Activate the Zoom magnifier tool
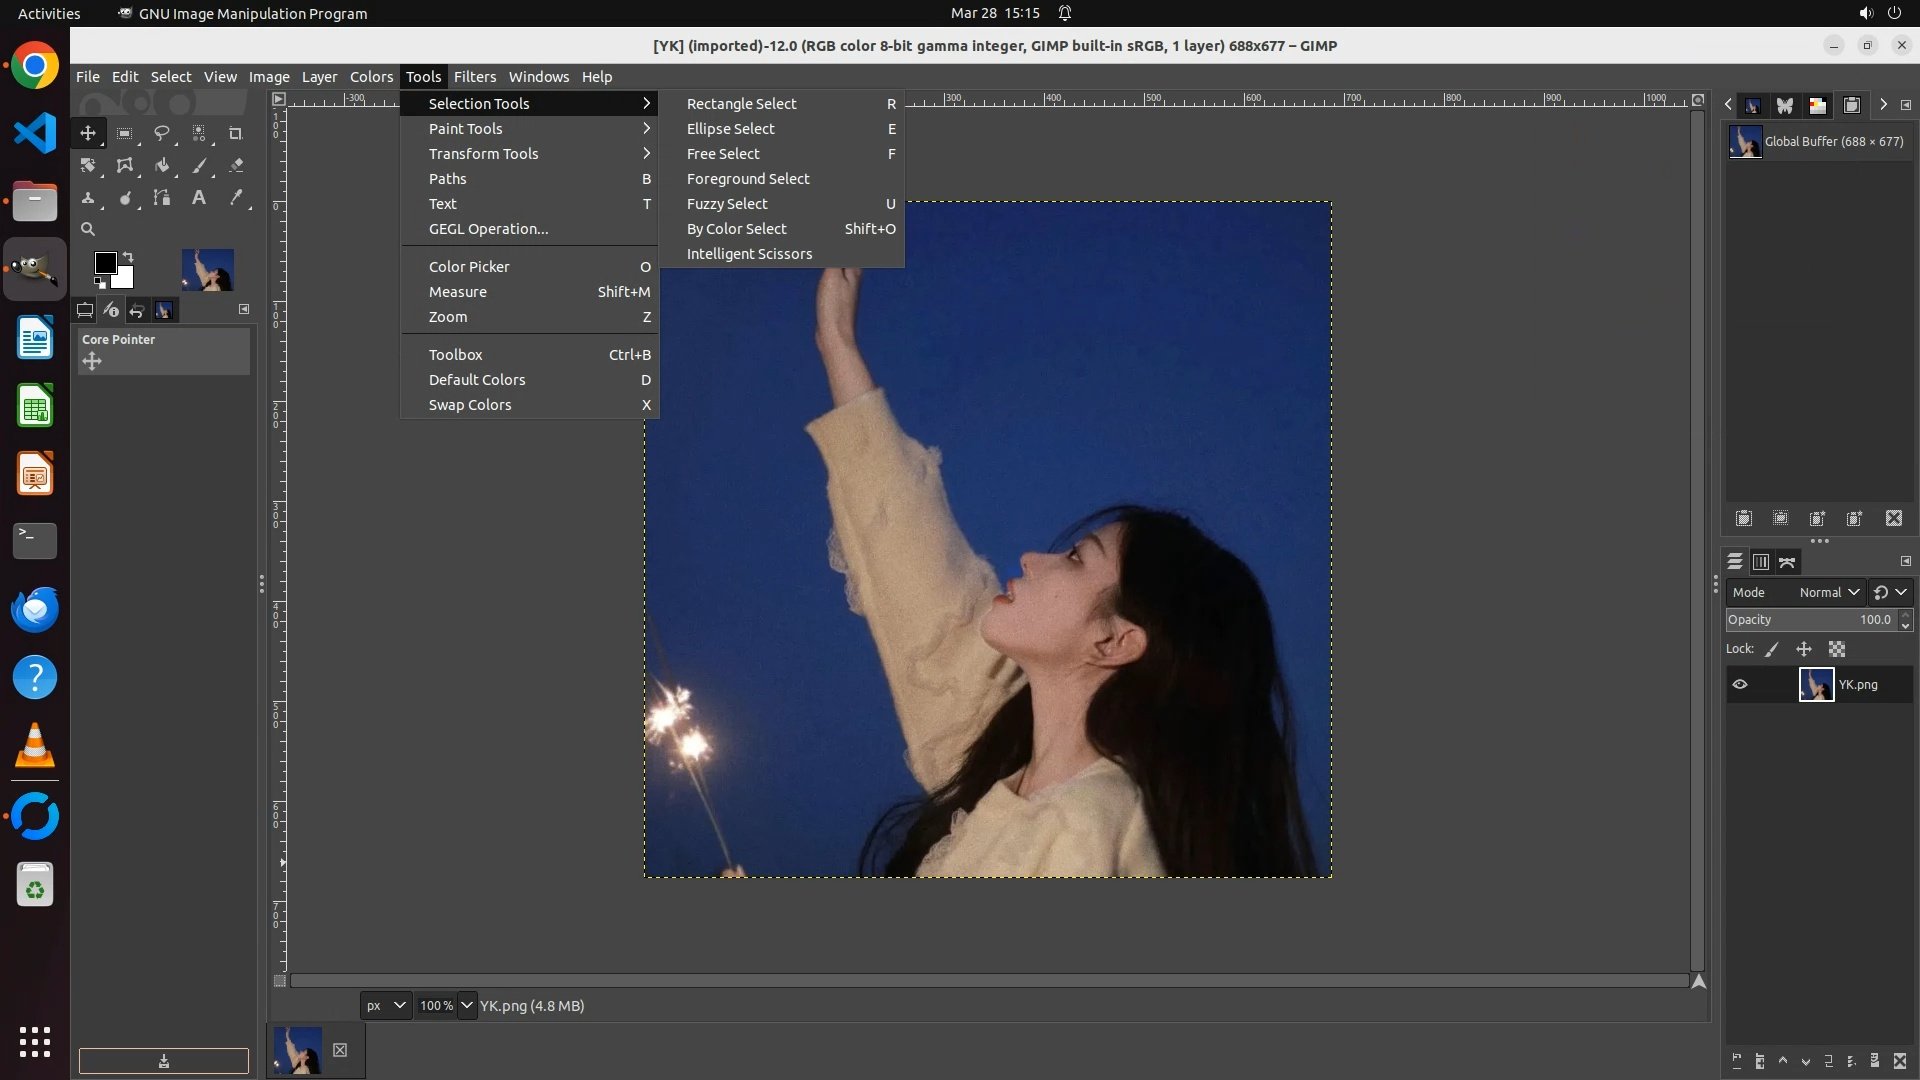Image resolution: width=1920 pixels, height=1080 pixels. (88, 229)
